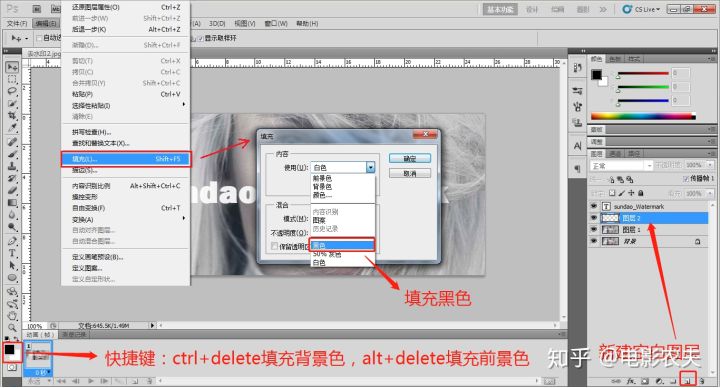
Task: Select the Pen tool
Action: tap(12, 241)
